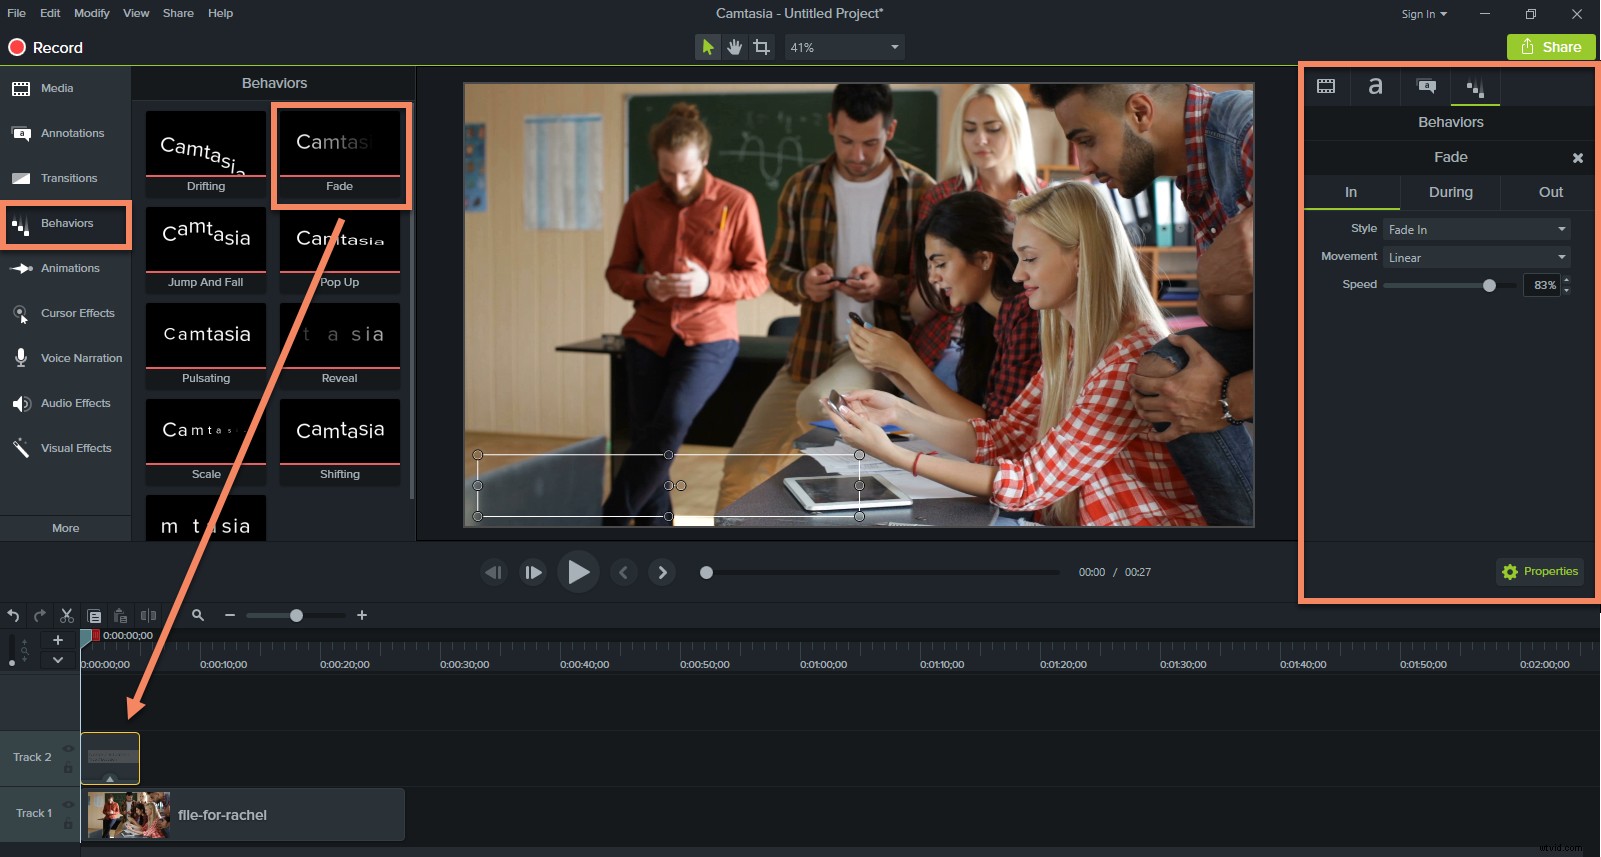The height and width of the screenshot is (857, 1601).
Task: Copy selected timeline media
Action: (94, 615)
